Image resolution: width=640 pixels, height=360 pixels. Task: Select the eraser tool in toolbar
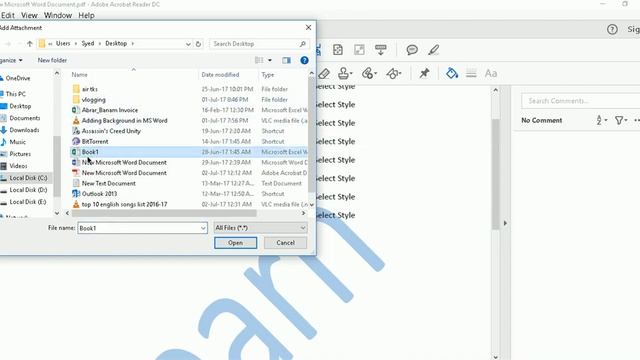(x=324, y=73)
